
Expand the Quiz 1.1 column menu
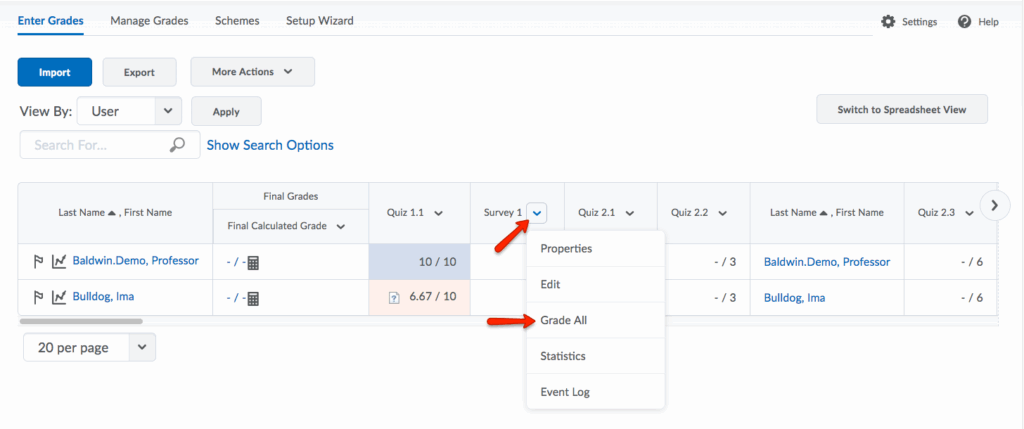coord(439,213)
